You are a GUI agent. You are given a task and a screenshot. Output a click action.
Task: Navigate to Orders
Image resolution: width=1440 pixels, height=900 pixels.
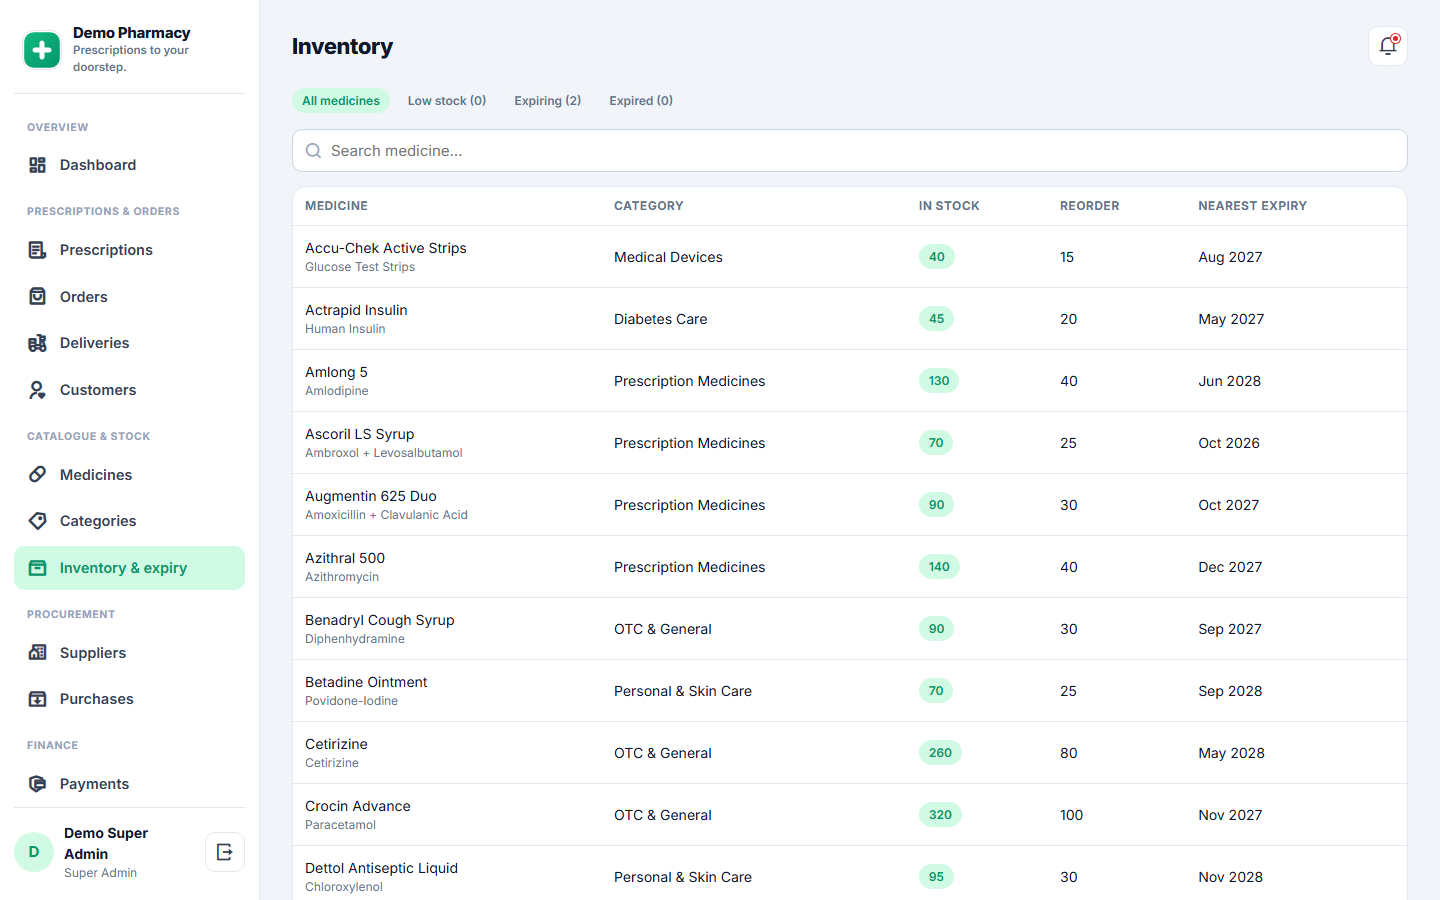tap(129, 297)
